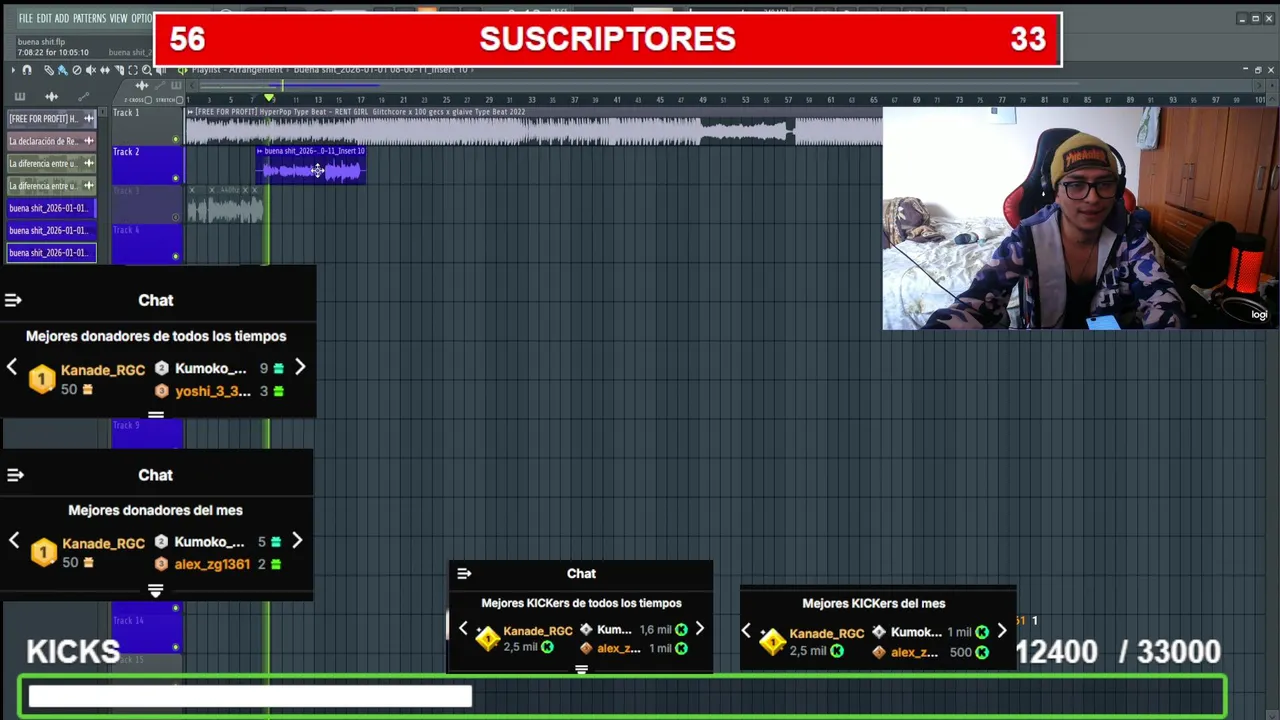Select the Paint brush tool

62,70
